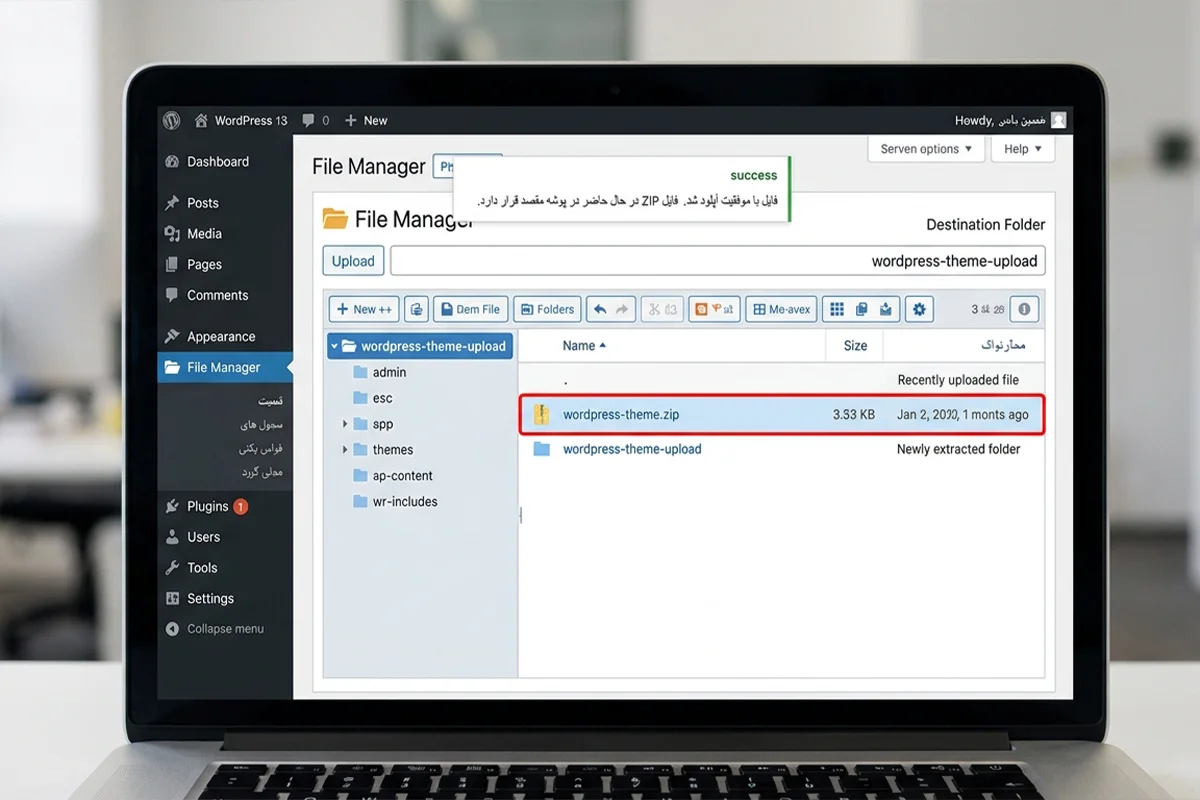Expand the spp folder arrow
1200x800 pixels.
[345, 424]
